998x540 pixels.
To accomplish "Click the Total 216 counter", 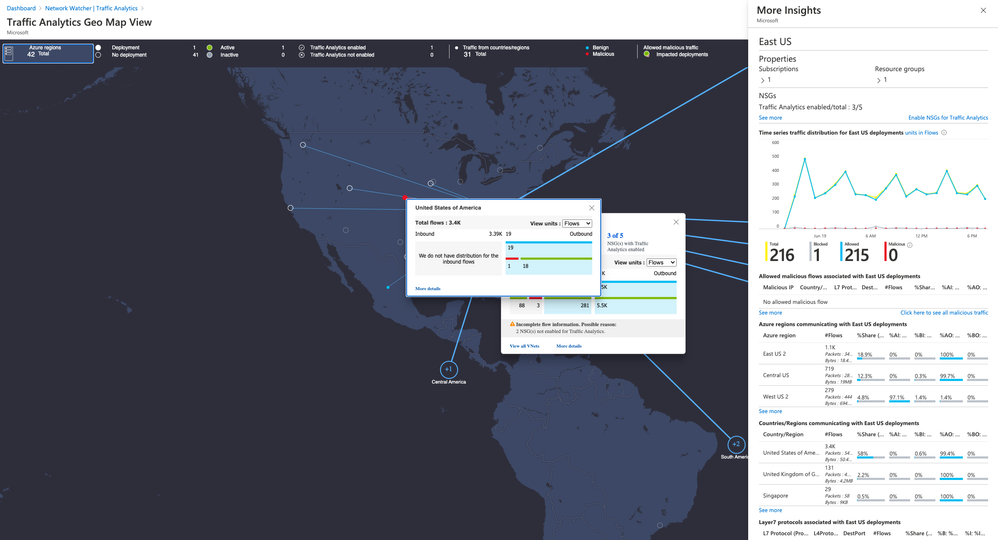I will (781, 252).
